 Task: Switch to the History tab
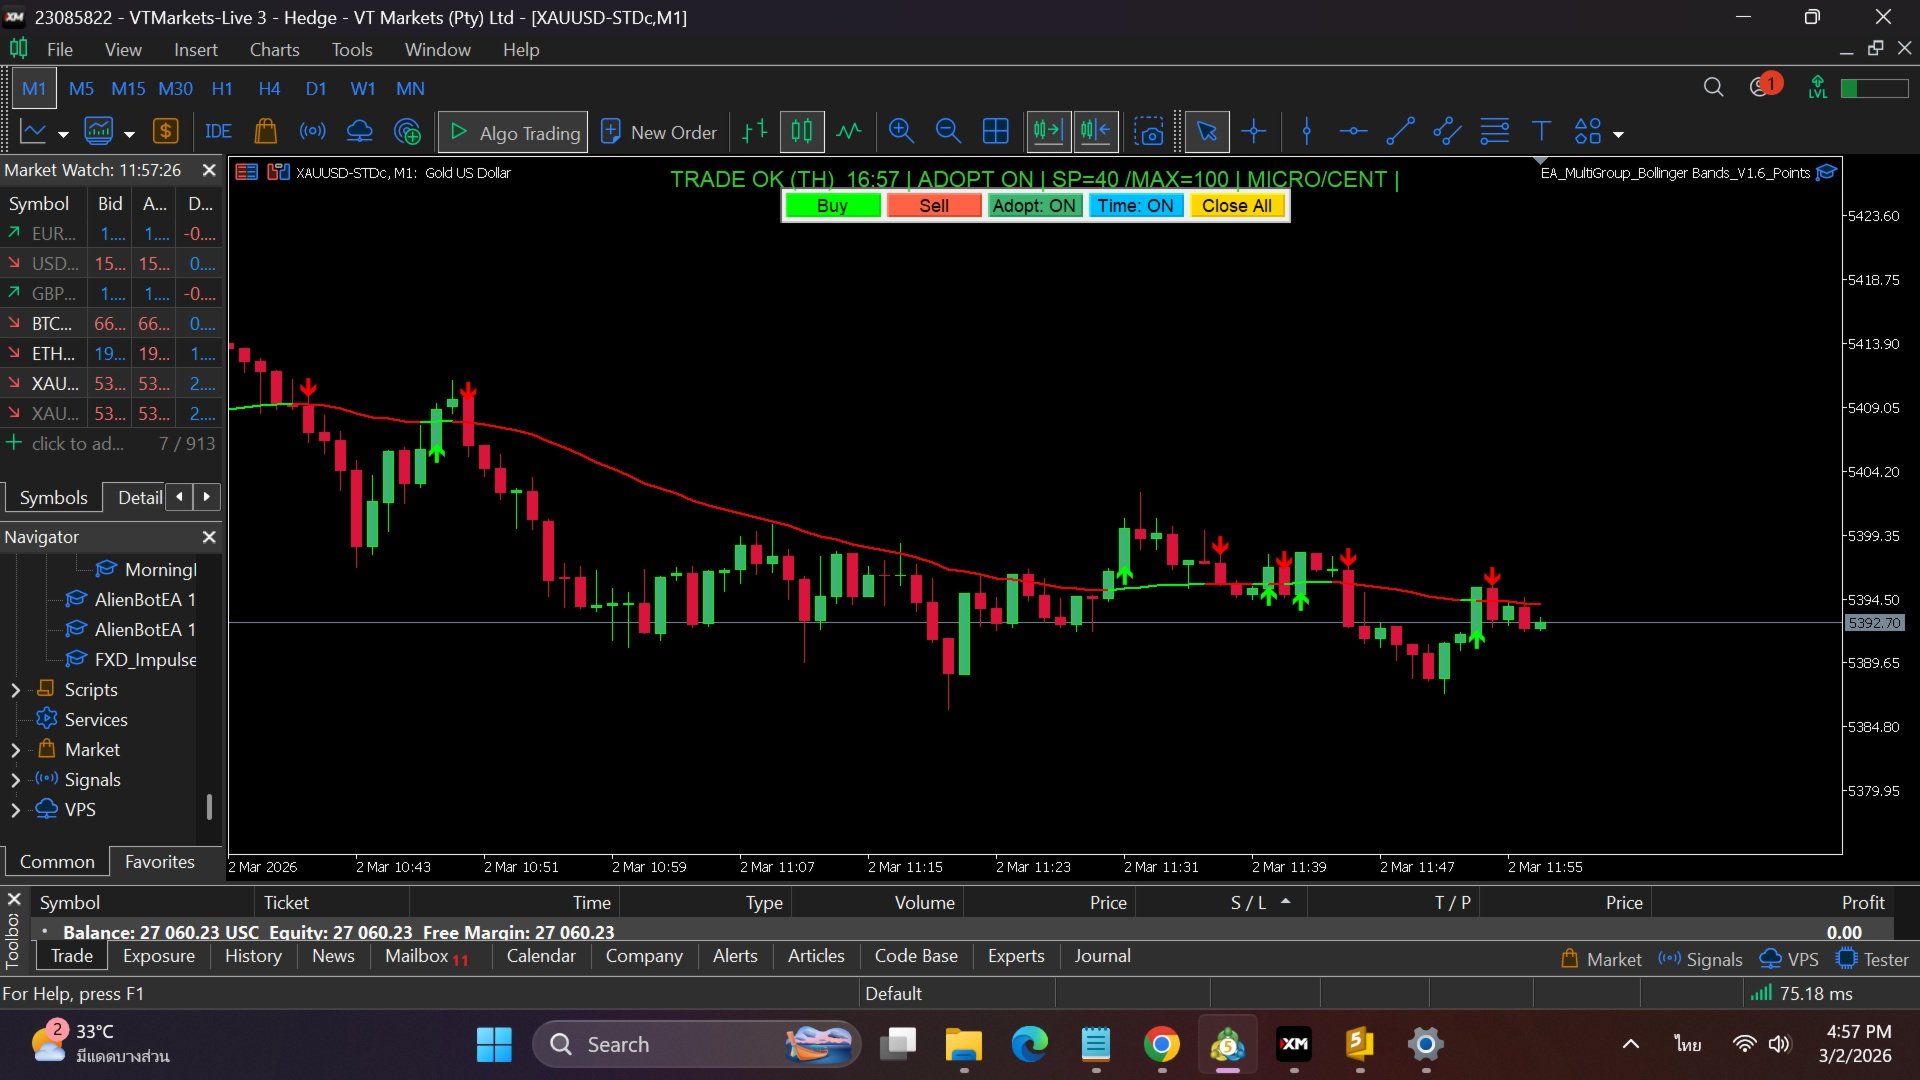point(253,956)
